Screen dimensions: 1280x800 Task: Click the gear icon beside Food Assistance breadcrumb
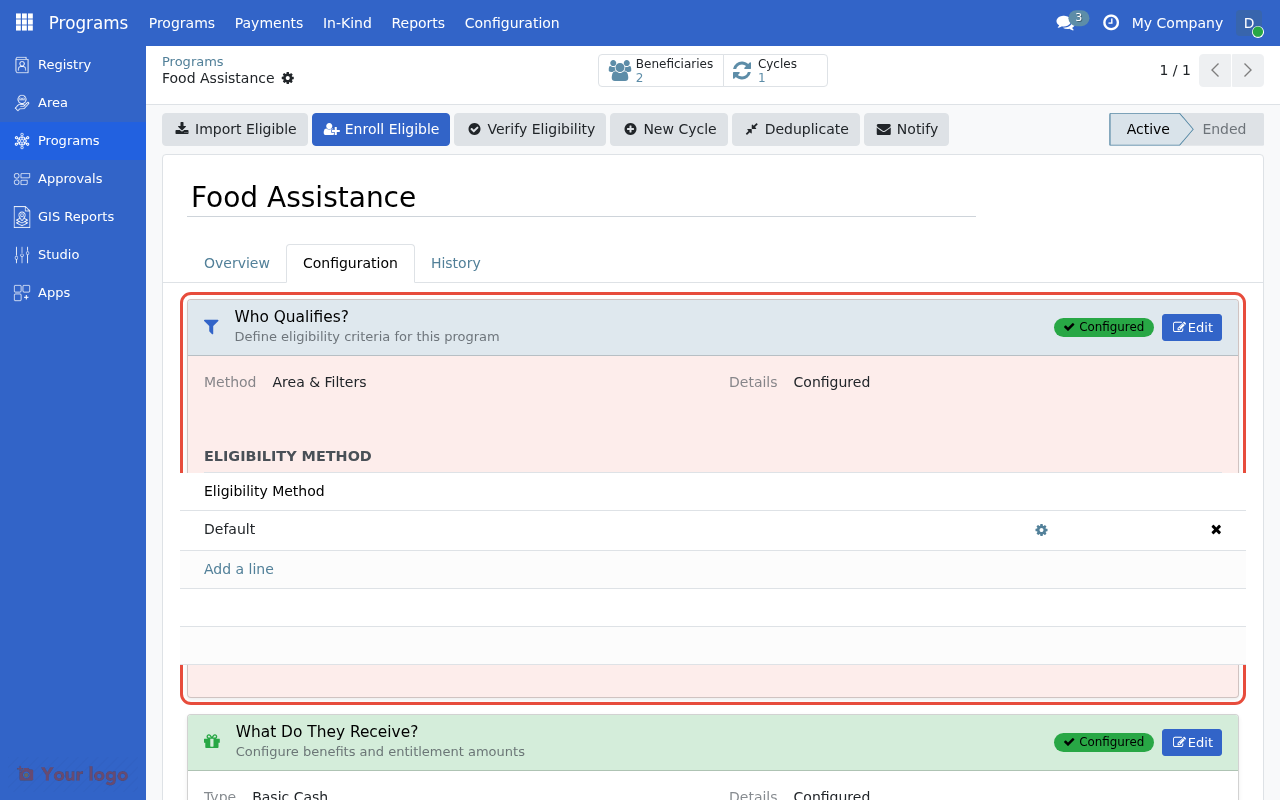(x=288, y=78)
